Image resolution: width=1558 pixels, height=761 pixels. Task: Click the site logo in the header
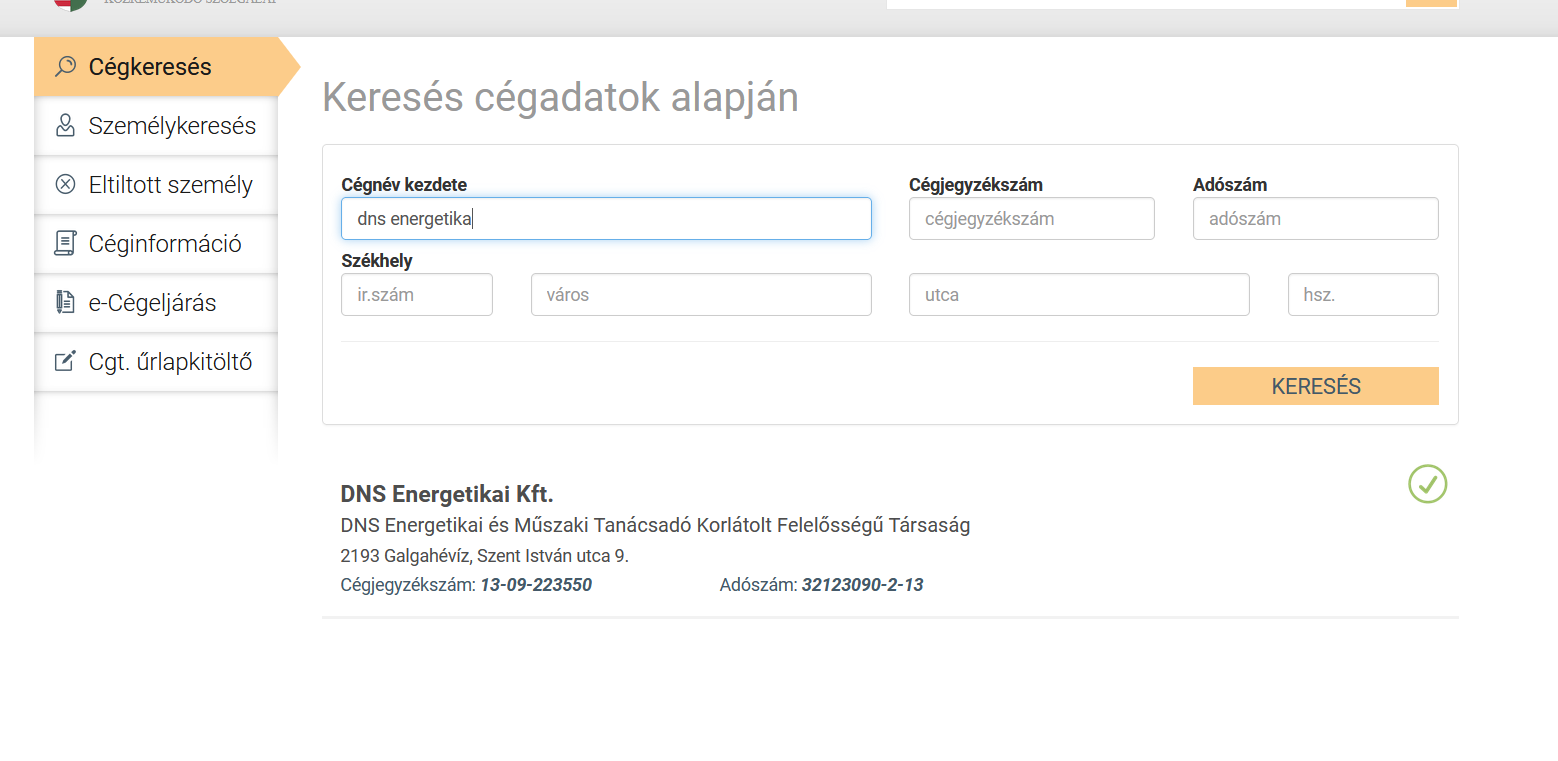70,3
